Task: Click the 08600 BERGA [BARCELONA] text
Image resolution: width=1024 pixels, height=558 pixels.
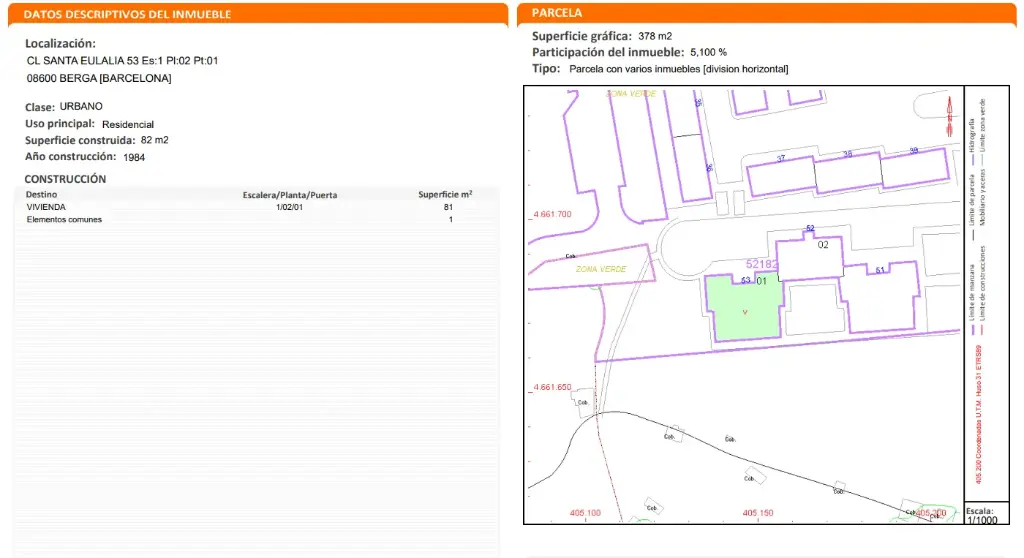Action: pos(98,78)
